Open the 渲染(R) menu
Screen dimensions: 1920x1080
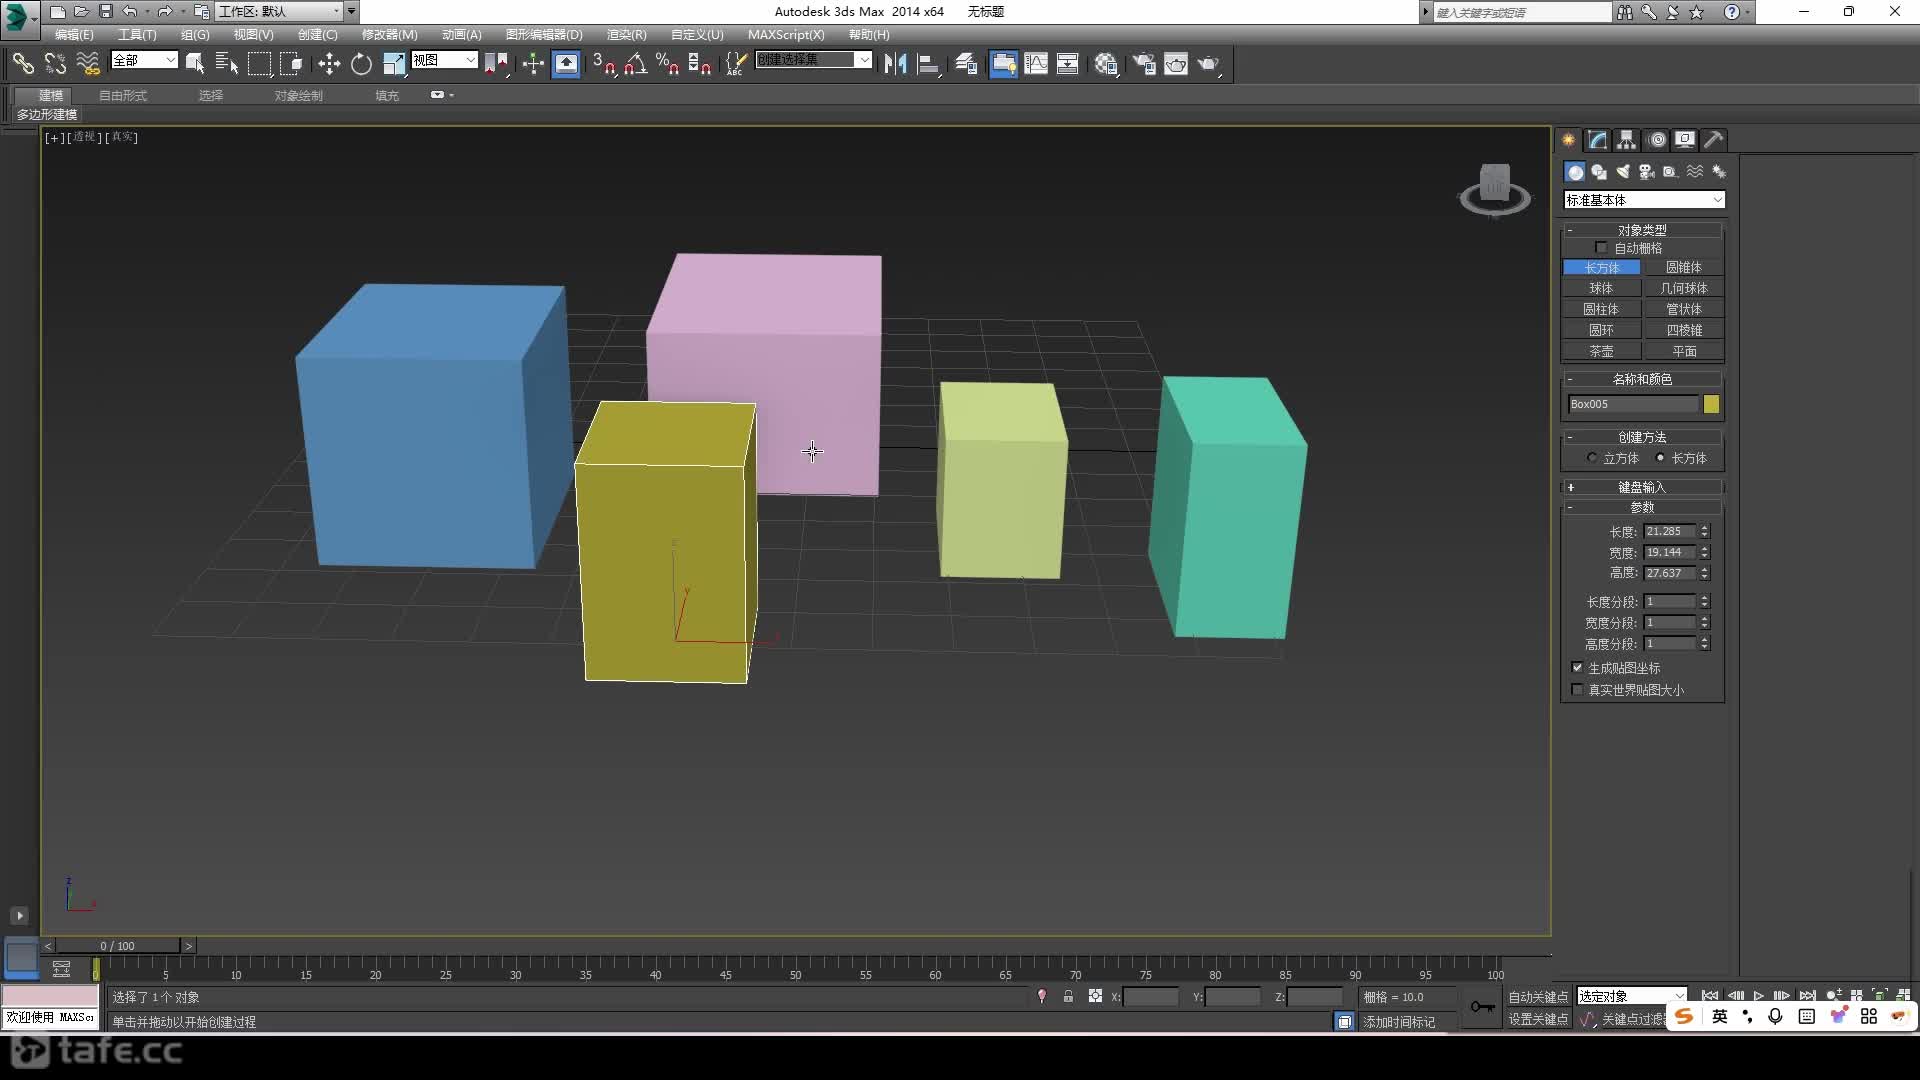[x=626, y=34]
